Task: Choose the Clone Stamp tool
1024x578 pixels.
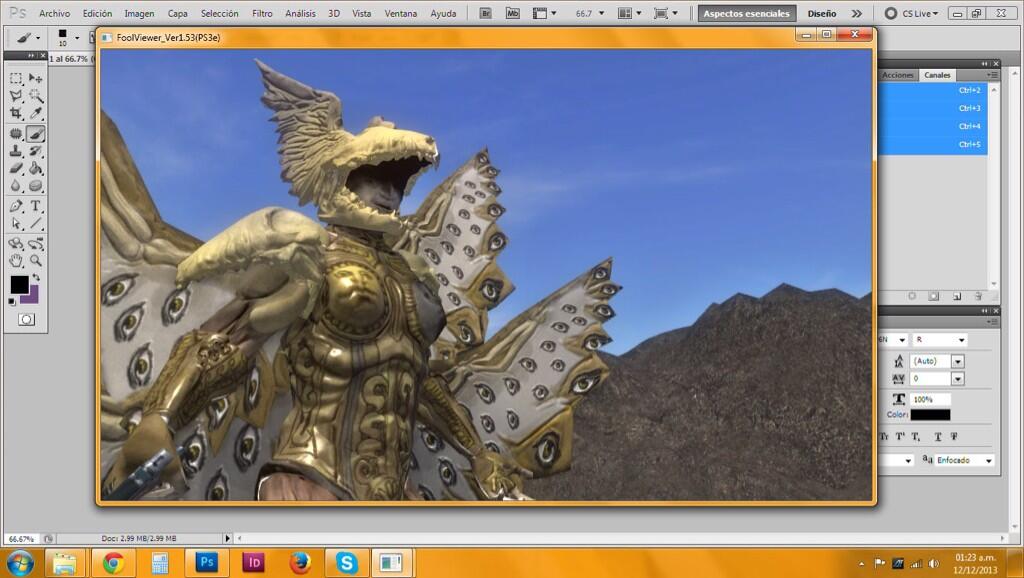Action: pyautogui.click(x=16, y=151)
